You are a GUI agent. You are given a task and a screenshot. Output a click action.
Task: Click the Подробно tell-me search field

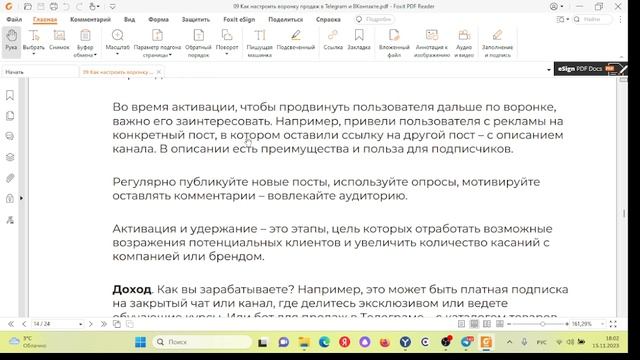click(x=374, y=19)
